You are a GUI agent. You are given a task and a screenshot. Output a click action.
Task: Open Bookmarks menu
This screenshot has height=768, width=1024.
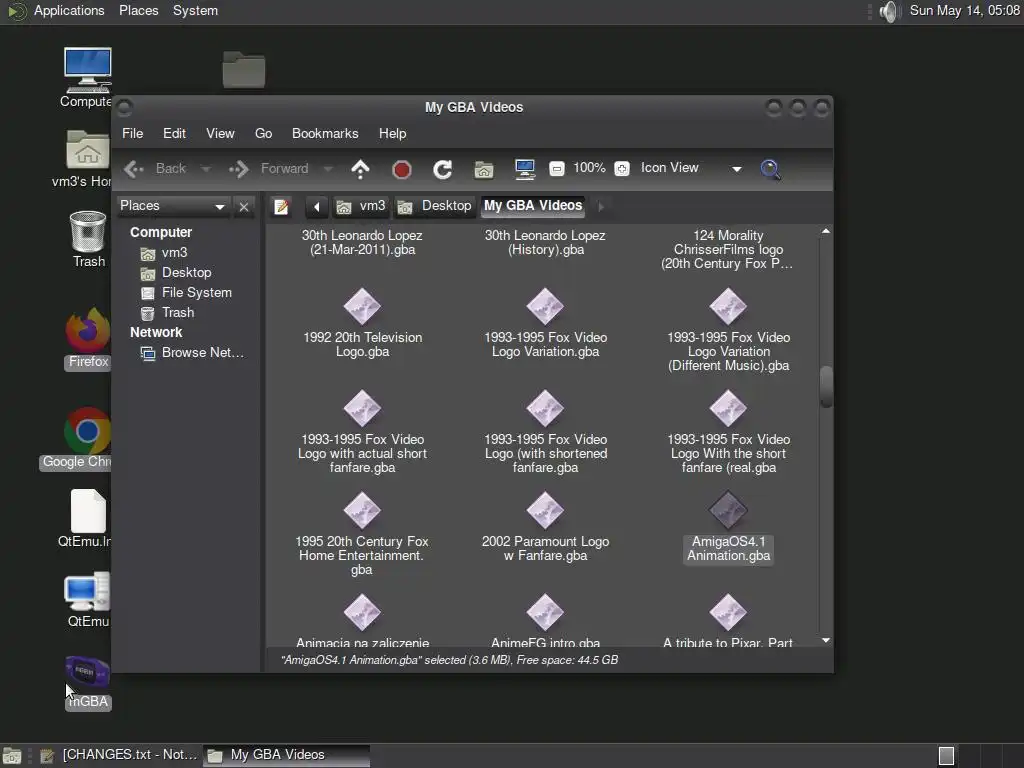325,133
